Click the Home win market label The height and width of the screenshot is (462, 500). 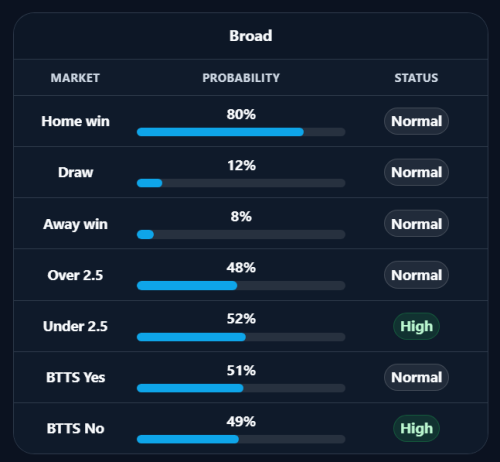click(75, 121)
